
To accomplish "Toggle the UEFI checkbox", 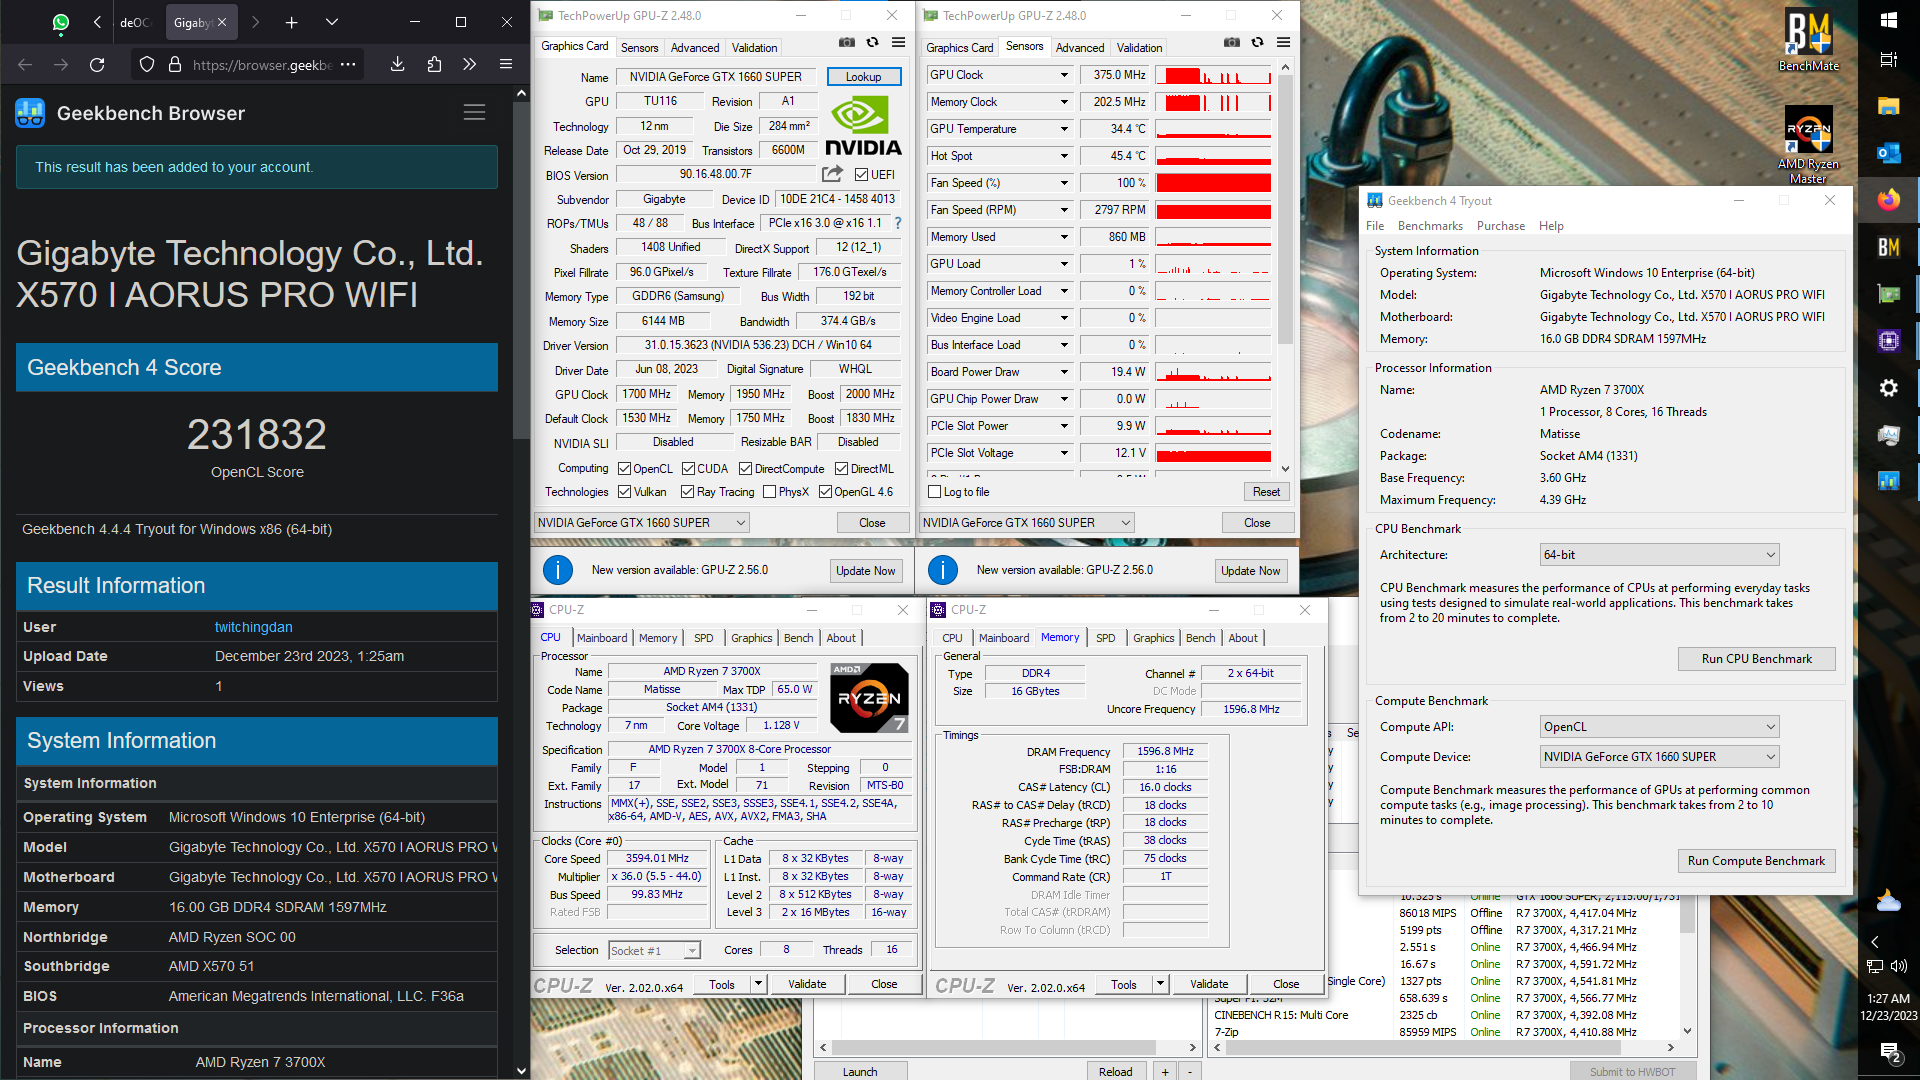I will click(861, 175).
